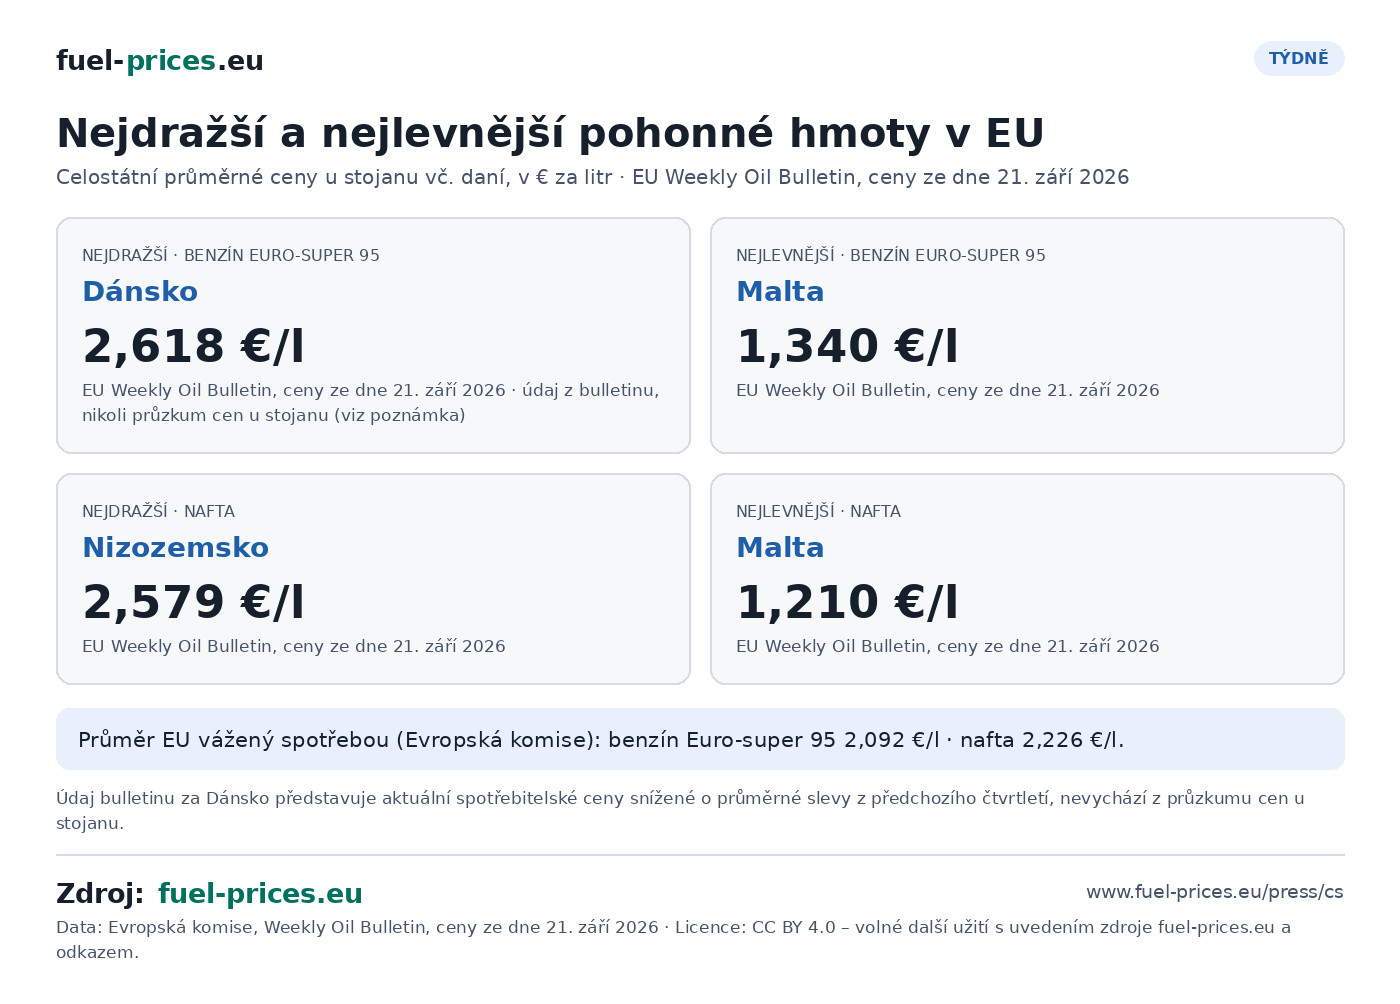The height and width of the screenshot is (1004, 1400).
Task: Click the main heading about pohonné hmoty
Action: coord(550,133)
